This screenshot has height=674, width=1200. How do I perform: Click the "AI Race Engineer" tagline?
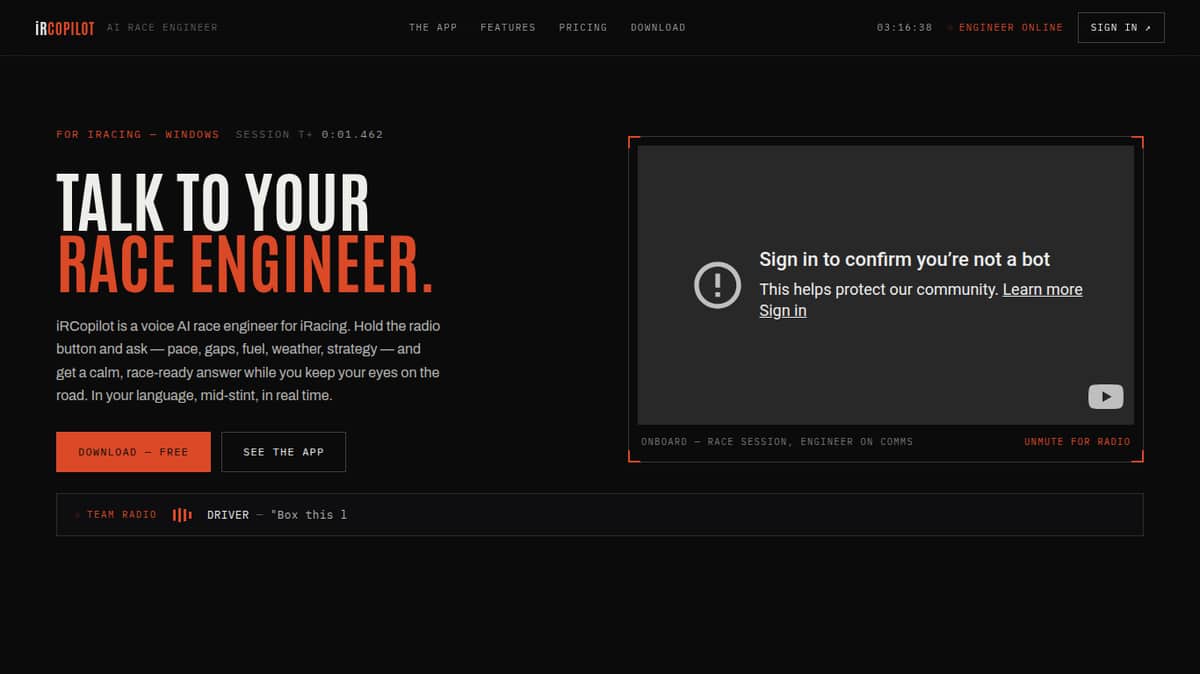[161, 28]
